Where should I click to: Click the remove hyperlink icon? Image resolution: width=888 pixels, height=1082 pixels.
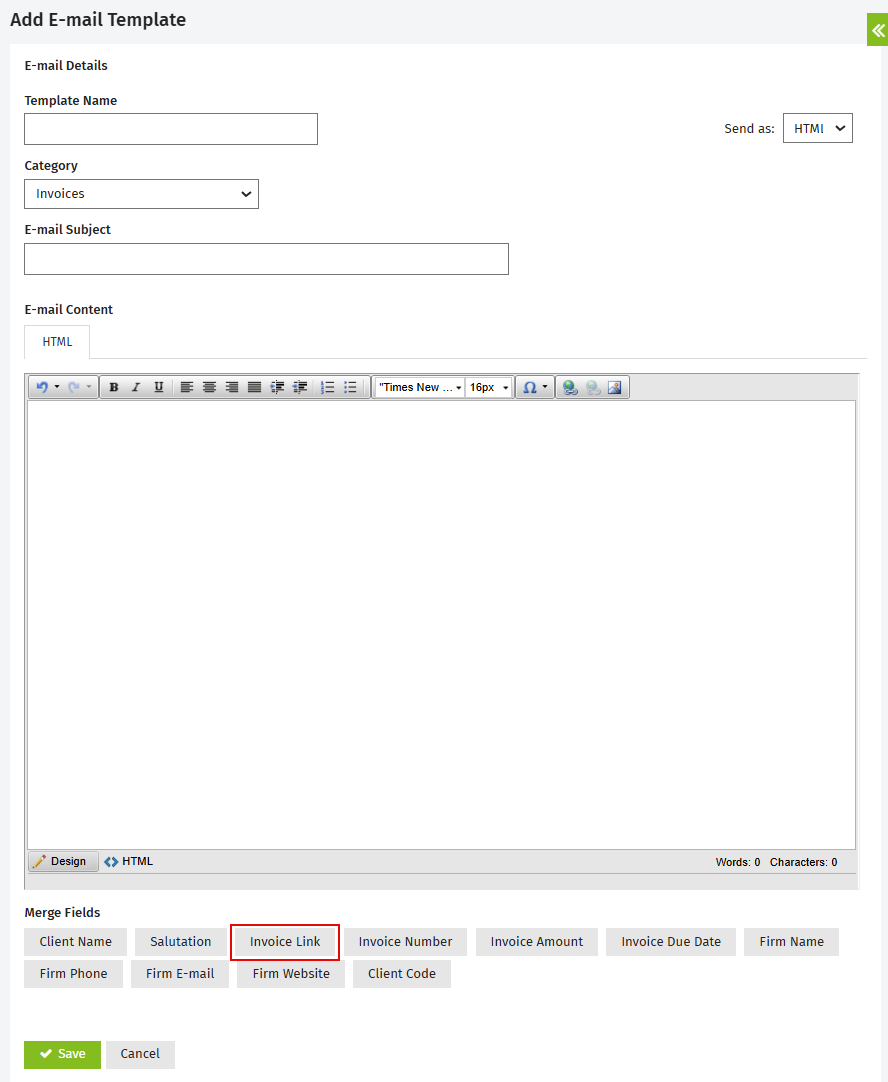(x=593, y=387)
